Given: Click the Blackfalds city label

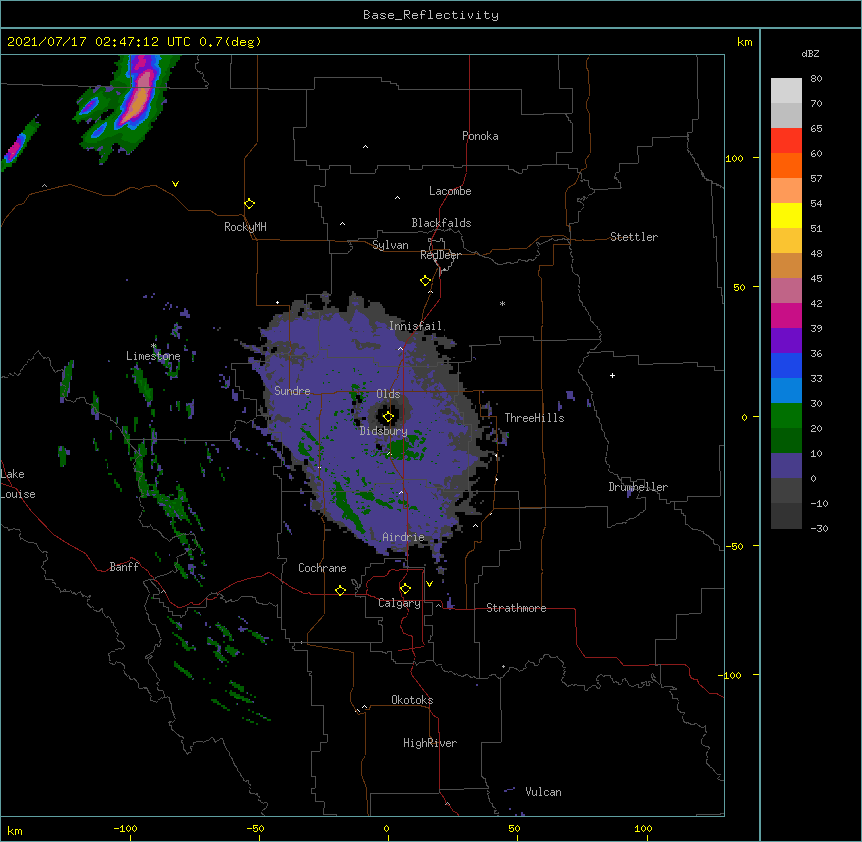Looking at the screenshot, I should [441, 223].
